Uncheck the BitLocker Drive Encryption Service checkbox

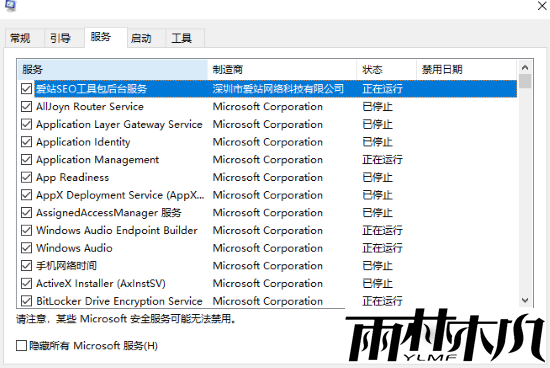point(26,301)
